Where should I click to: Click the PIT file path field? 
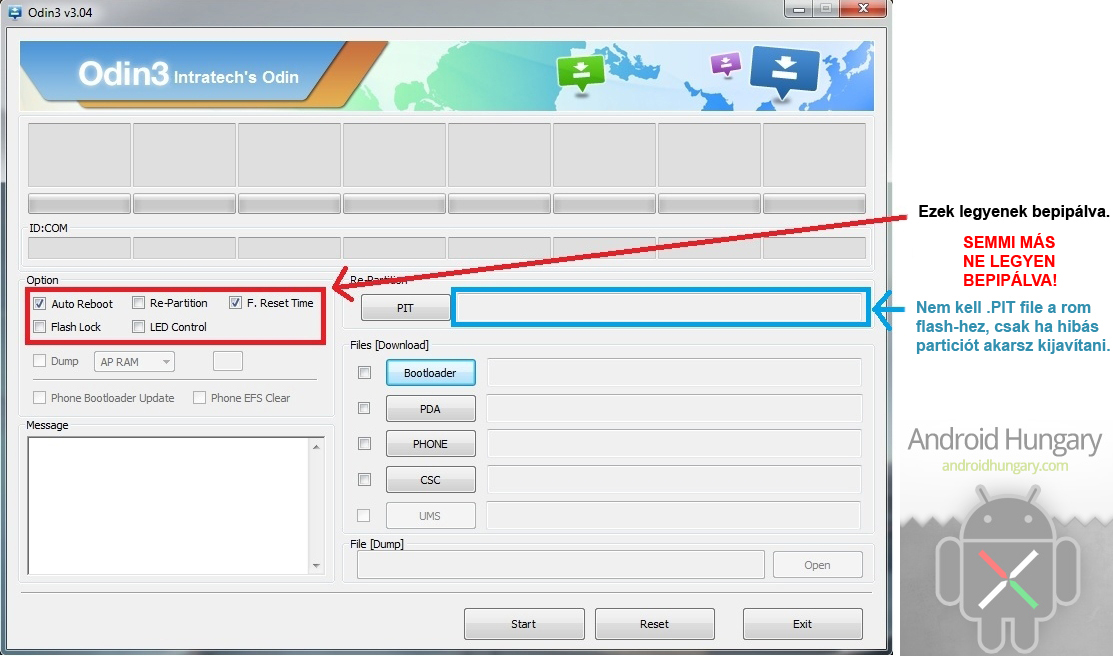point(660,307)
